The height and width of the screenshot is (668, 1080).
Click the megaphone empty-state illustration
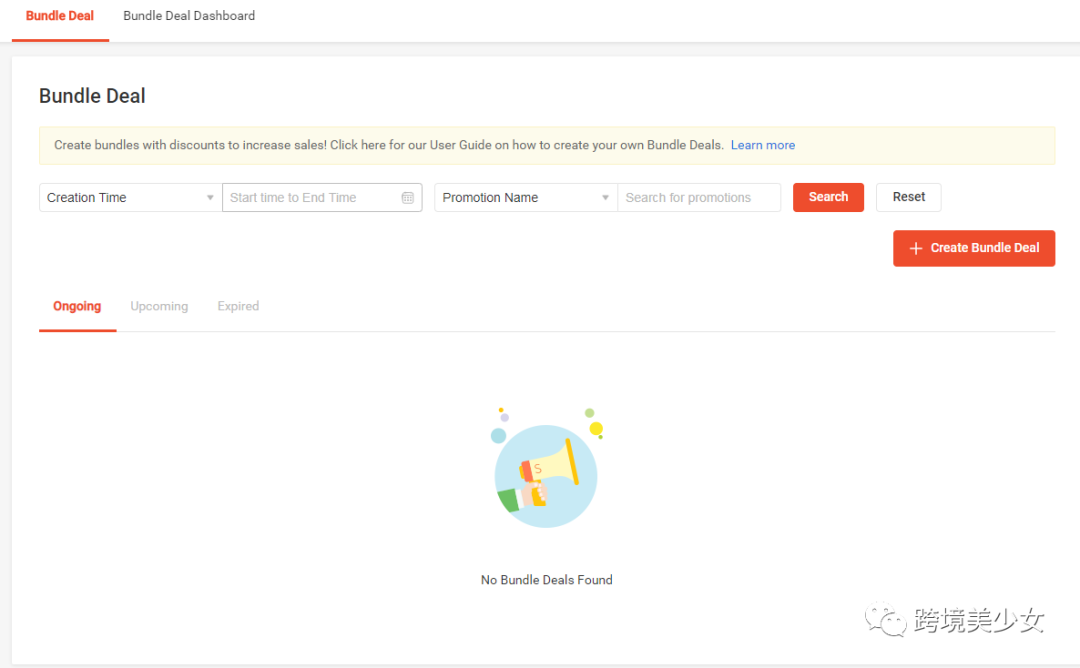coord(546,468)
